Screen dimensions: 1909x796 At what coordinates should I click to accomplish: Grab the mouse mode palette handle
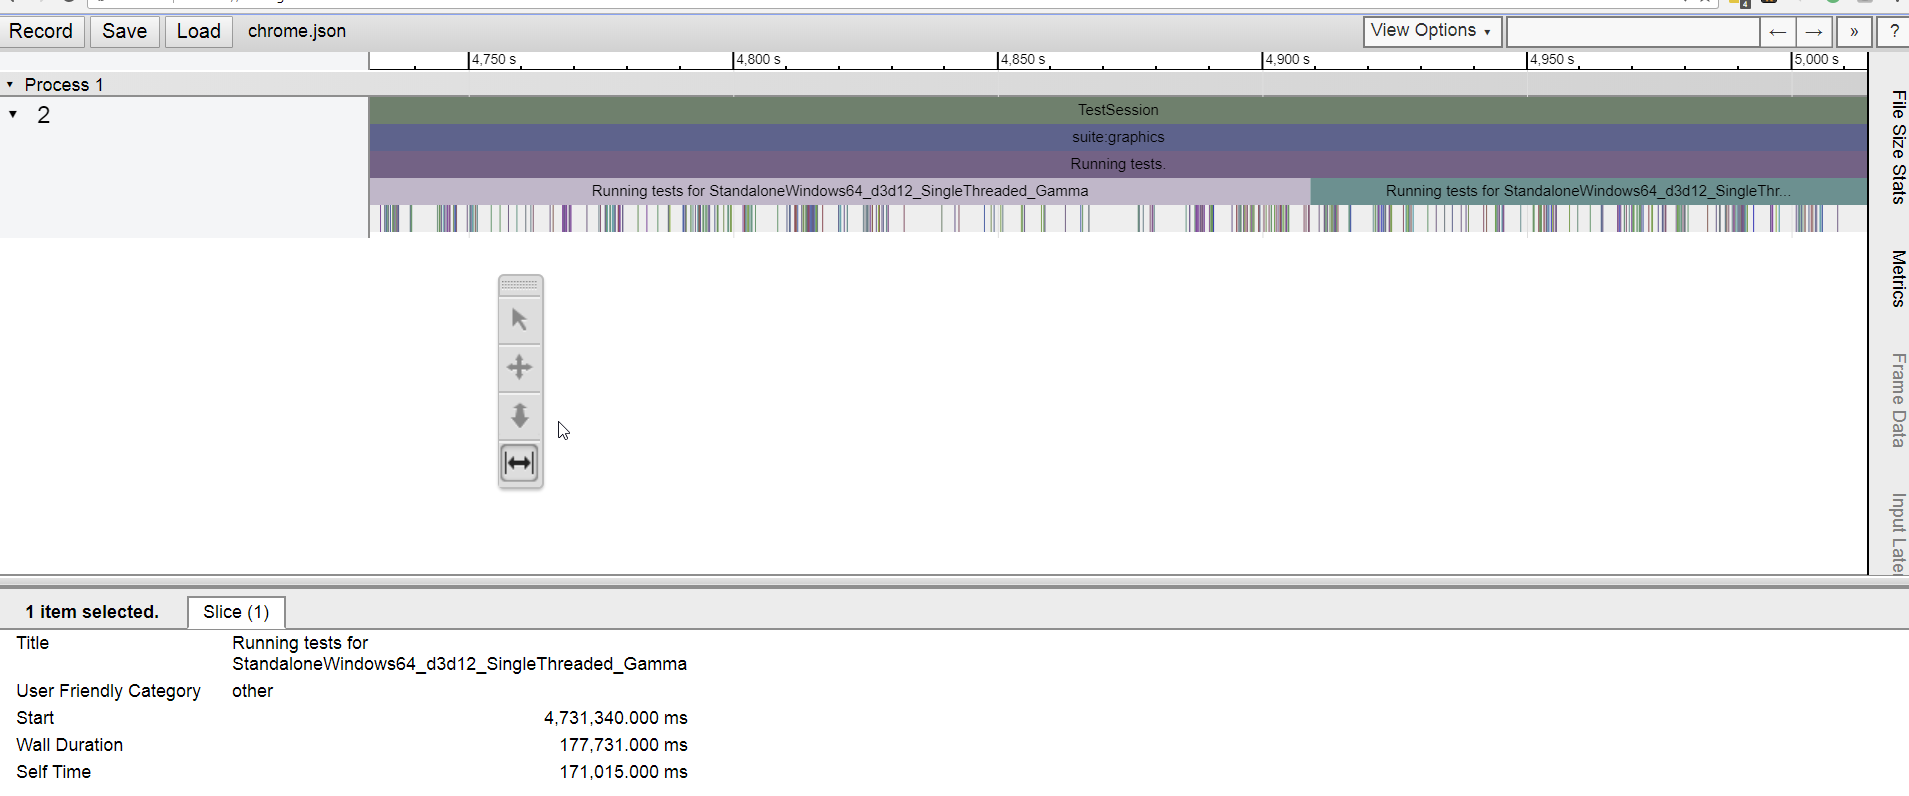[x=520, y=285]
